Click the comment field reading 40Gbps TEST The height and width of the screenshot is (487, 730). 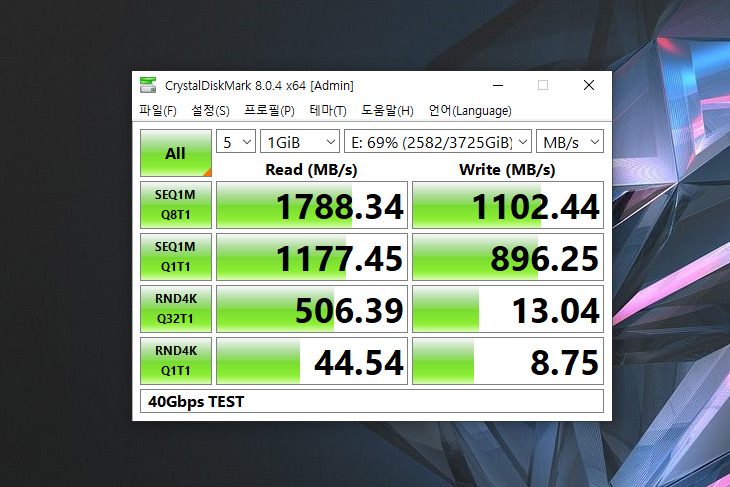372,401
